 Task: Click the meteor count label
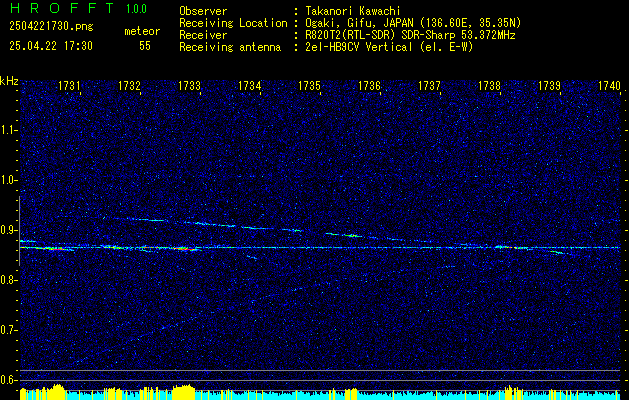(x=142, y=31)
